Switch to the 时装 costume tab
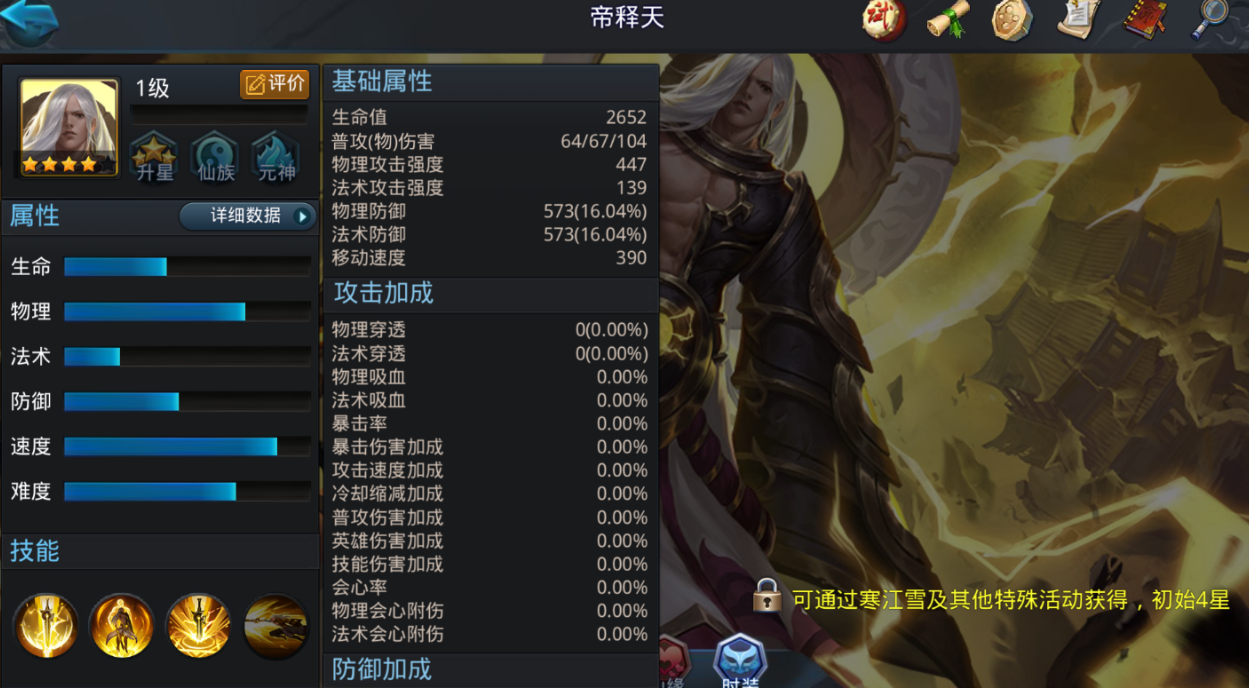Image resolution: width=1249 pixels, height=688 pixels. (739, 661)
